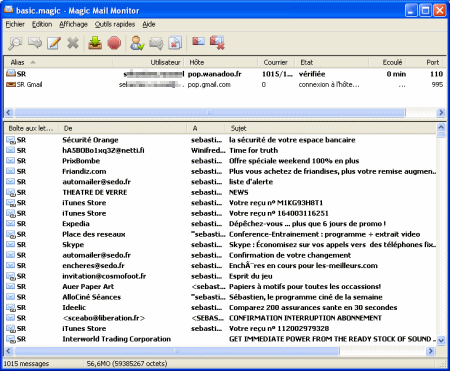Click the magnifier check mail icon
Screen dimensions: 450x371
[15, 43]
